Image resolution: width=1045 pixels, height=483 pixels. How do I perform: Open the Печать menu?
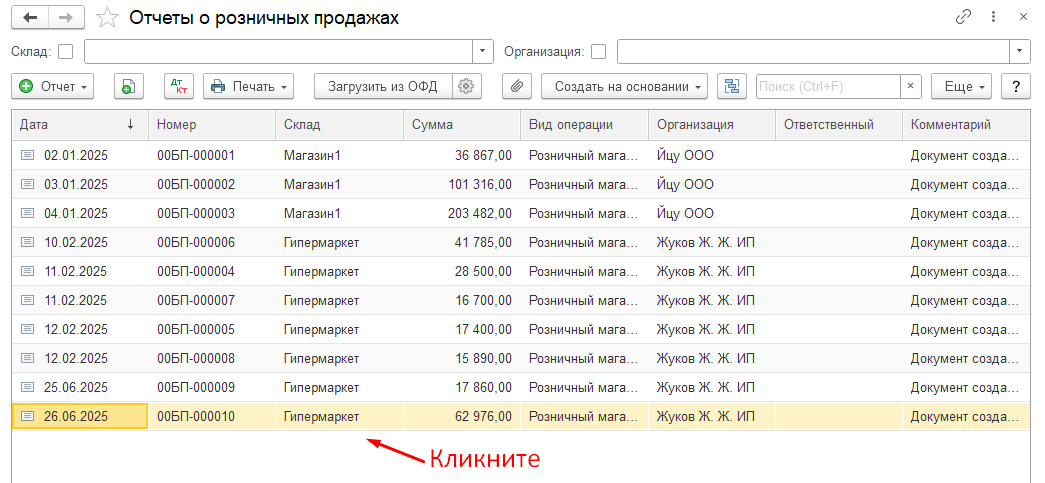point(248,87)
